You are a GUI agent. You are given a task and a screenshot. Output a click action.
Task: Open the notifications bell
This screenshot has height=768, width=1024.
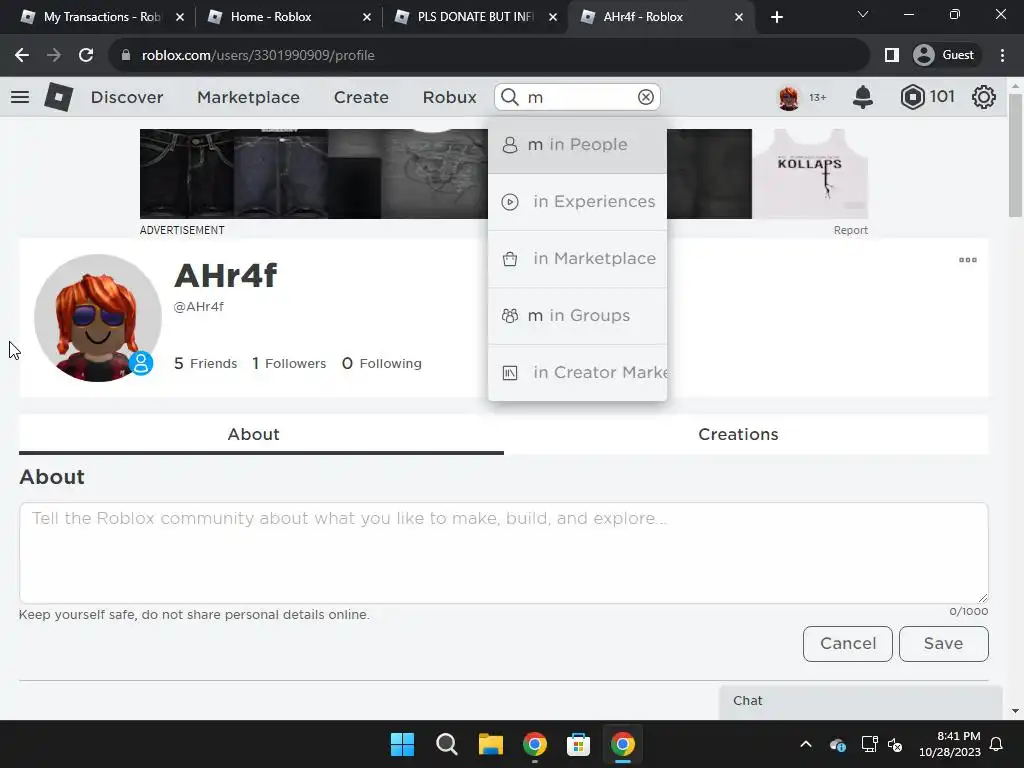pyautogui.click(x=863, y=97)
